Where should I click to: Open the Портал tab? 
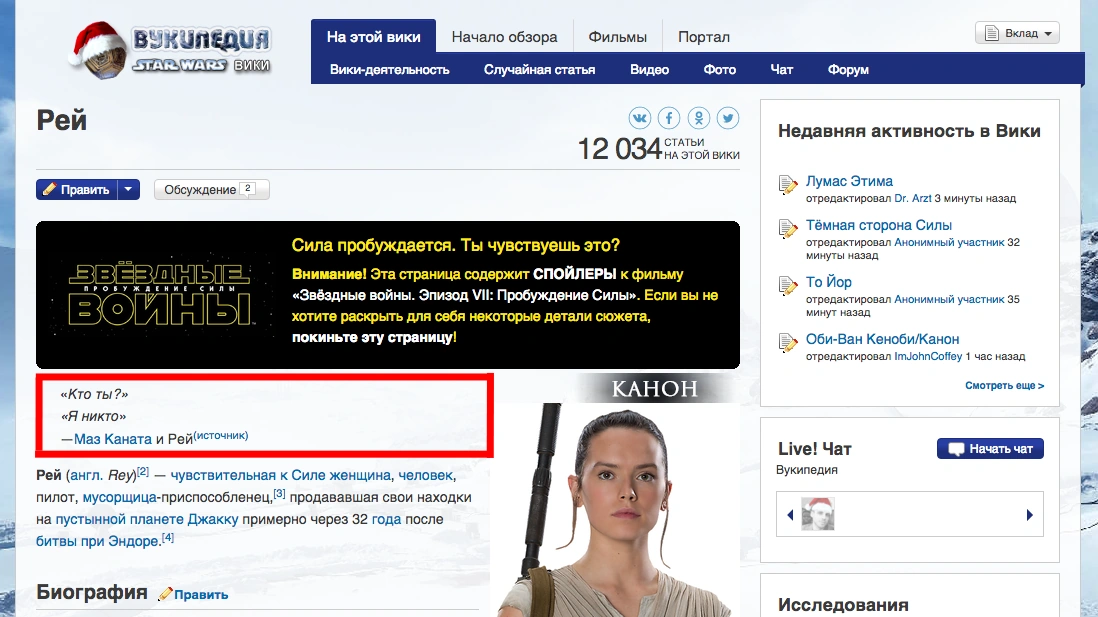704,36
